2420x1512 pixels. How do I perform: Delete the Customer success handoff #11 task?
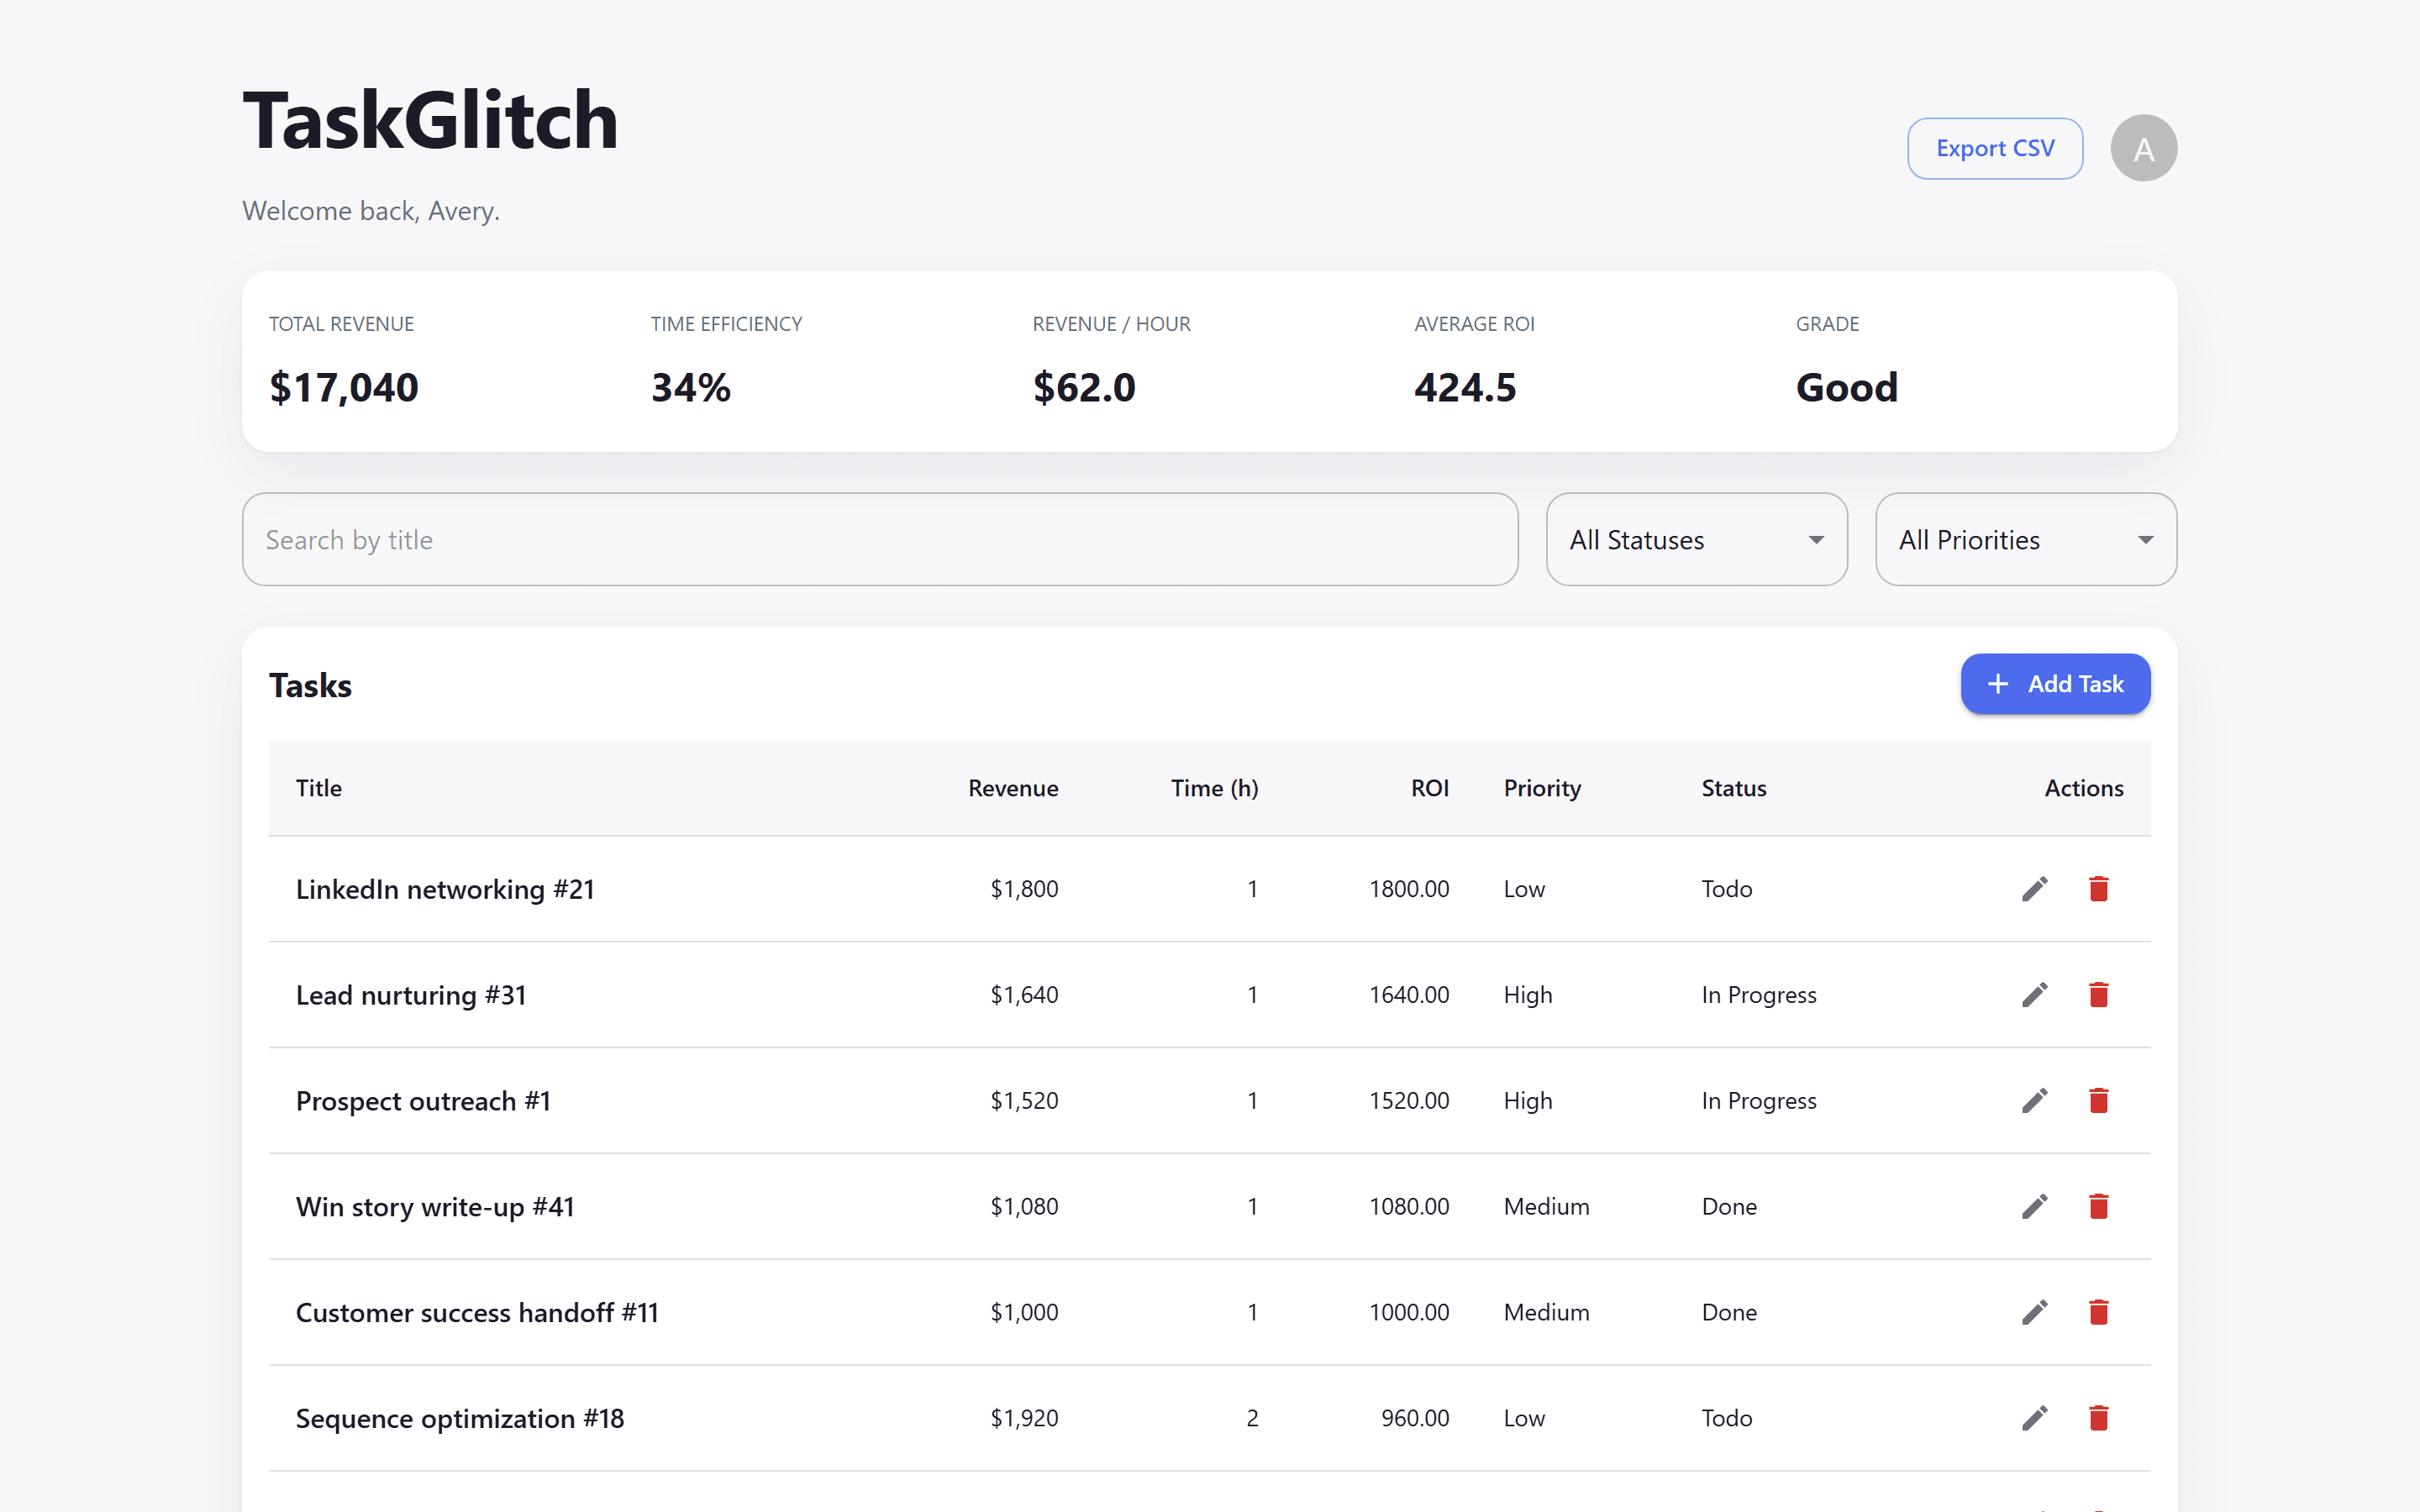(x=2098, y=1313)
